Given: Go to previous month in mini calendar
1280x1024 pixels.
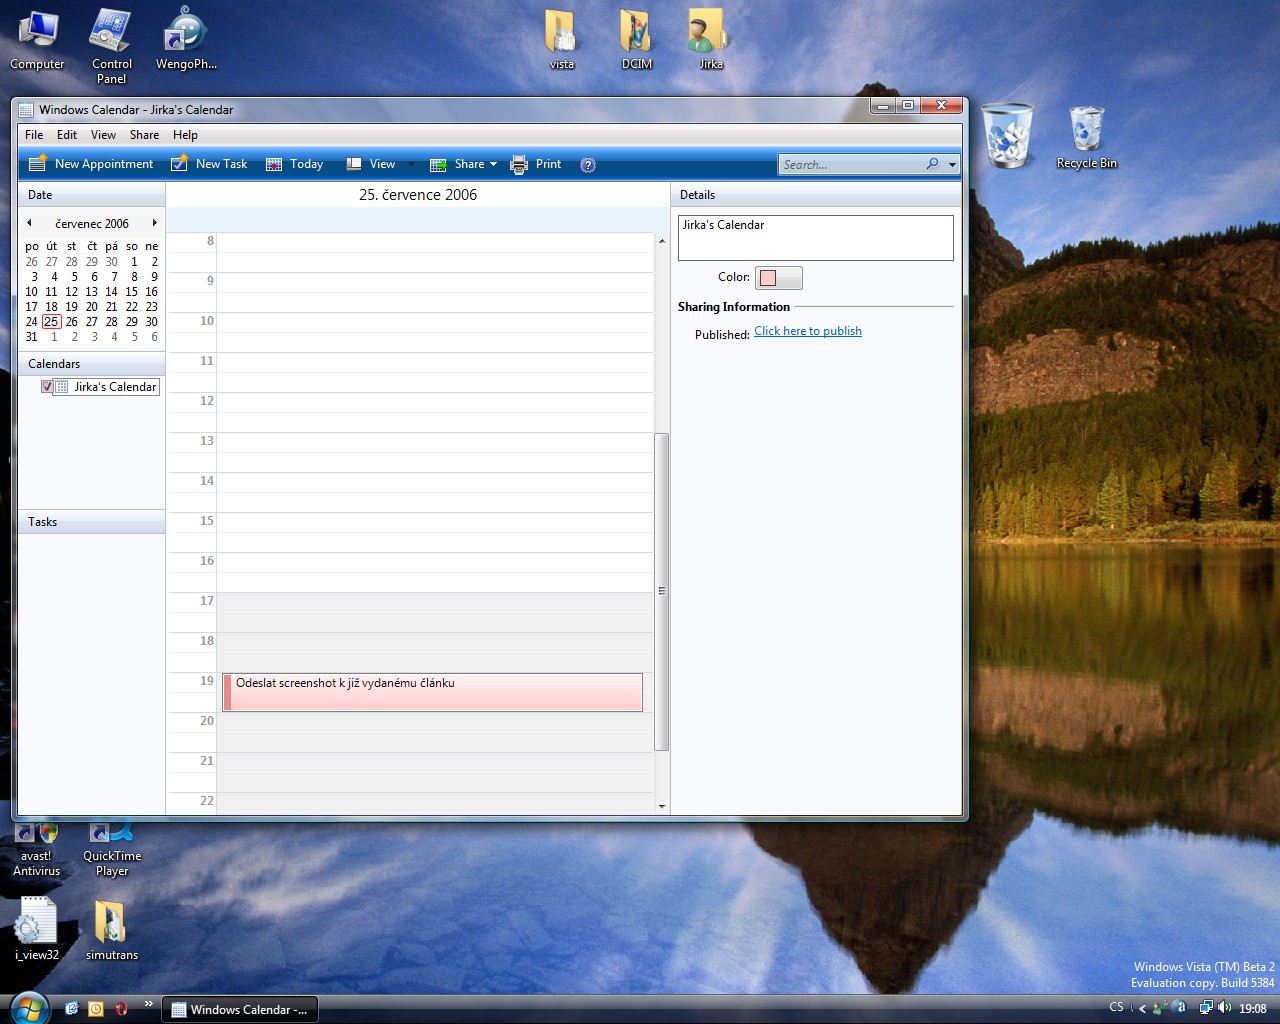Looking at the screenshot, I should (x=29, y=223).
